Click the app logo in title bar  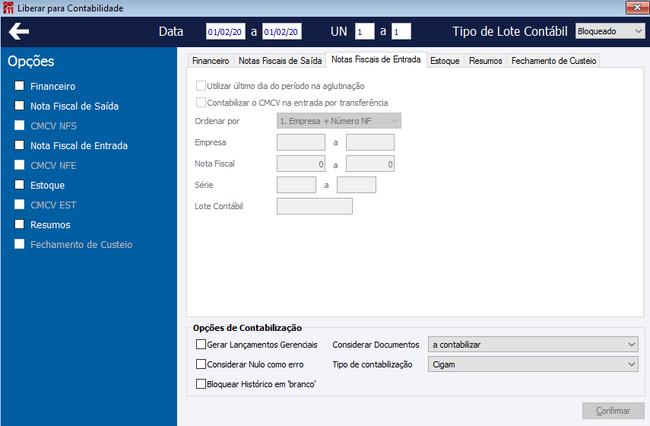8,8
